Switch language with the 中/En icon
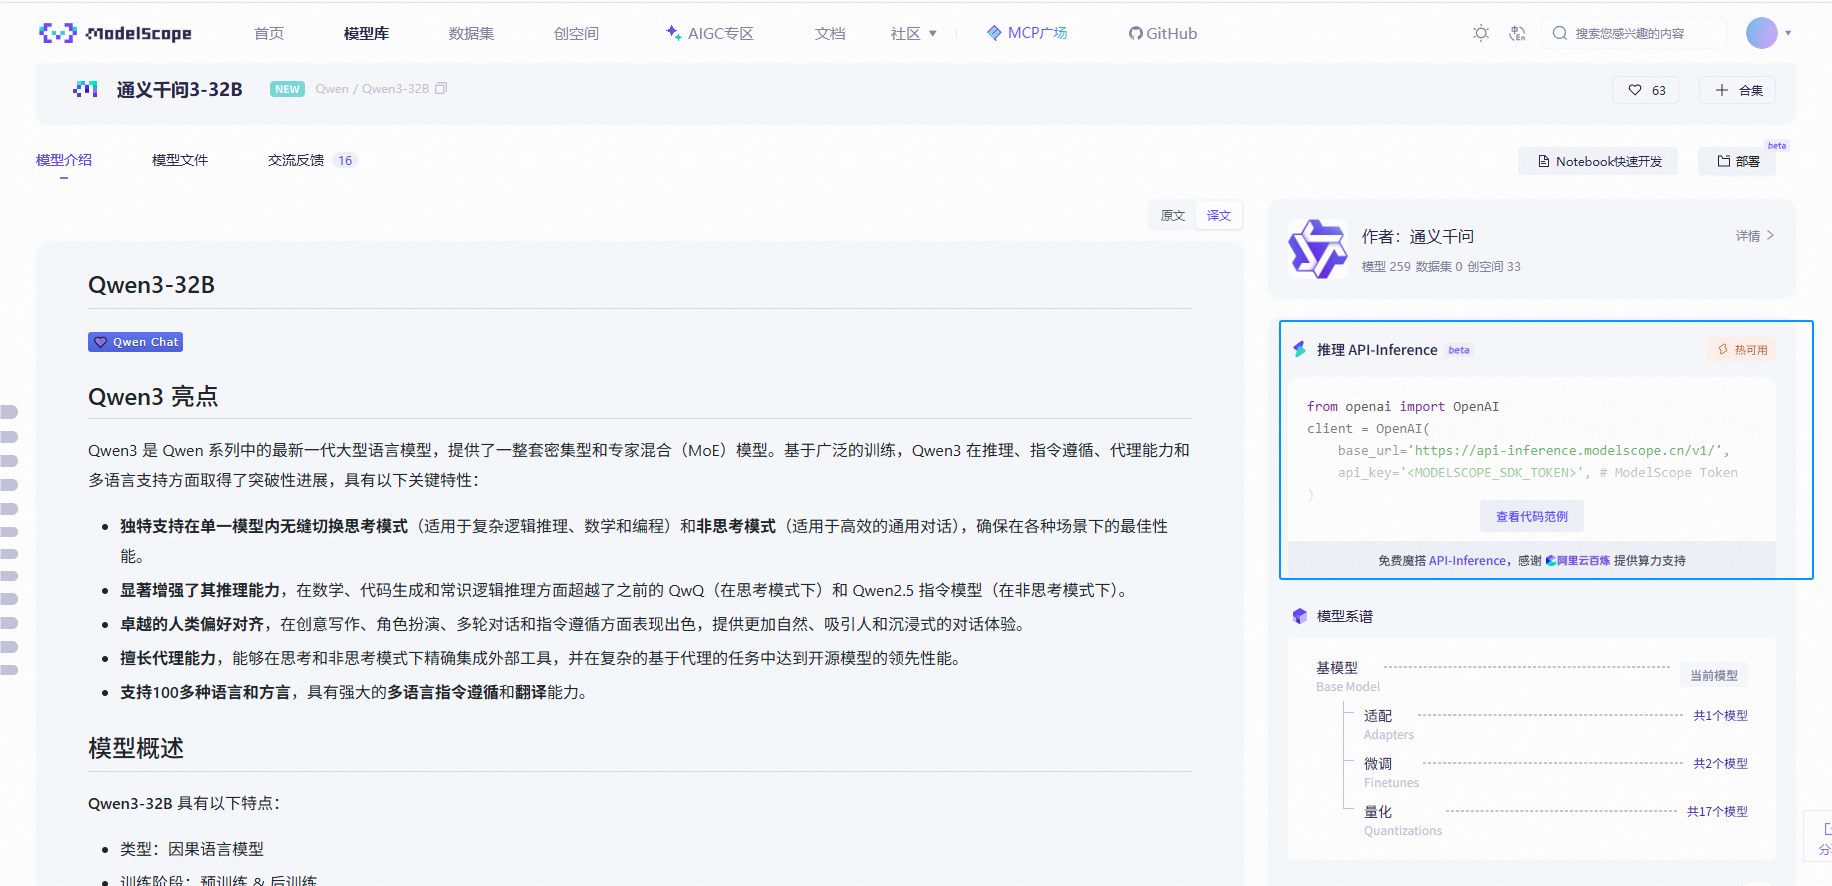1832x886 pixels. click(1517, 33)
